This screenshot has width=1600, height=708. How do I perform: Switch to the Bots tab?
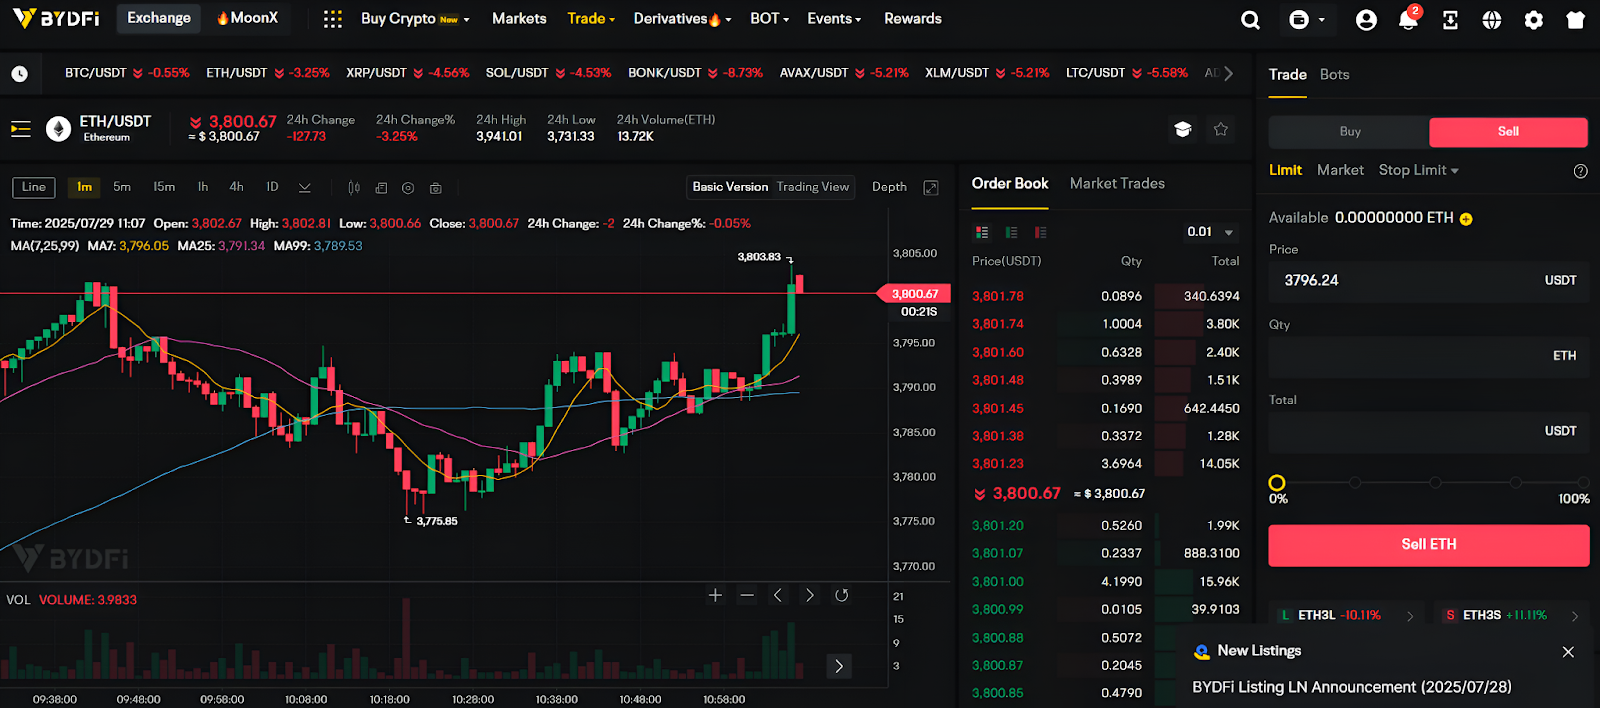tap(1334, 75)
